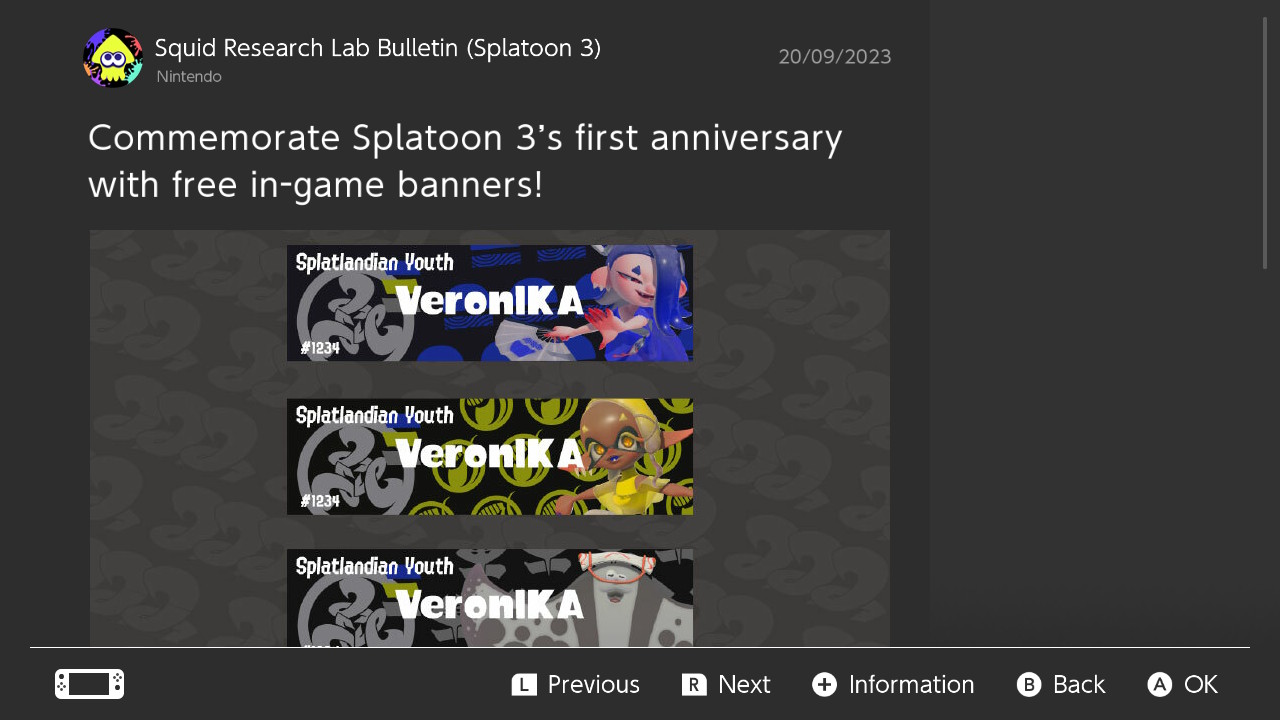Confirm with the OK label
Screen dimensions: 1280x720
(x=1200, y=684)
